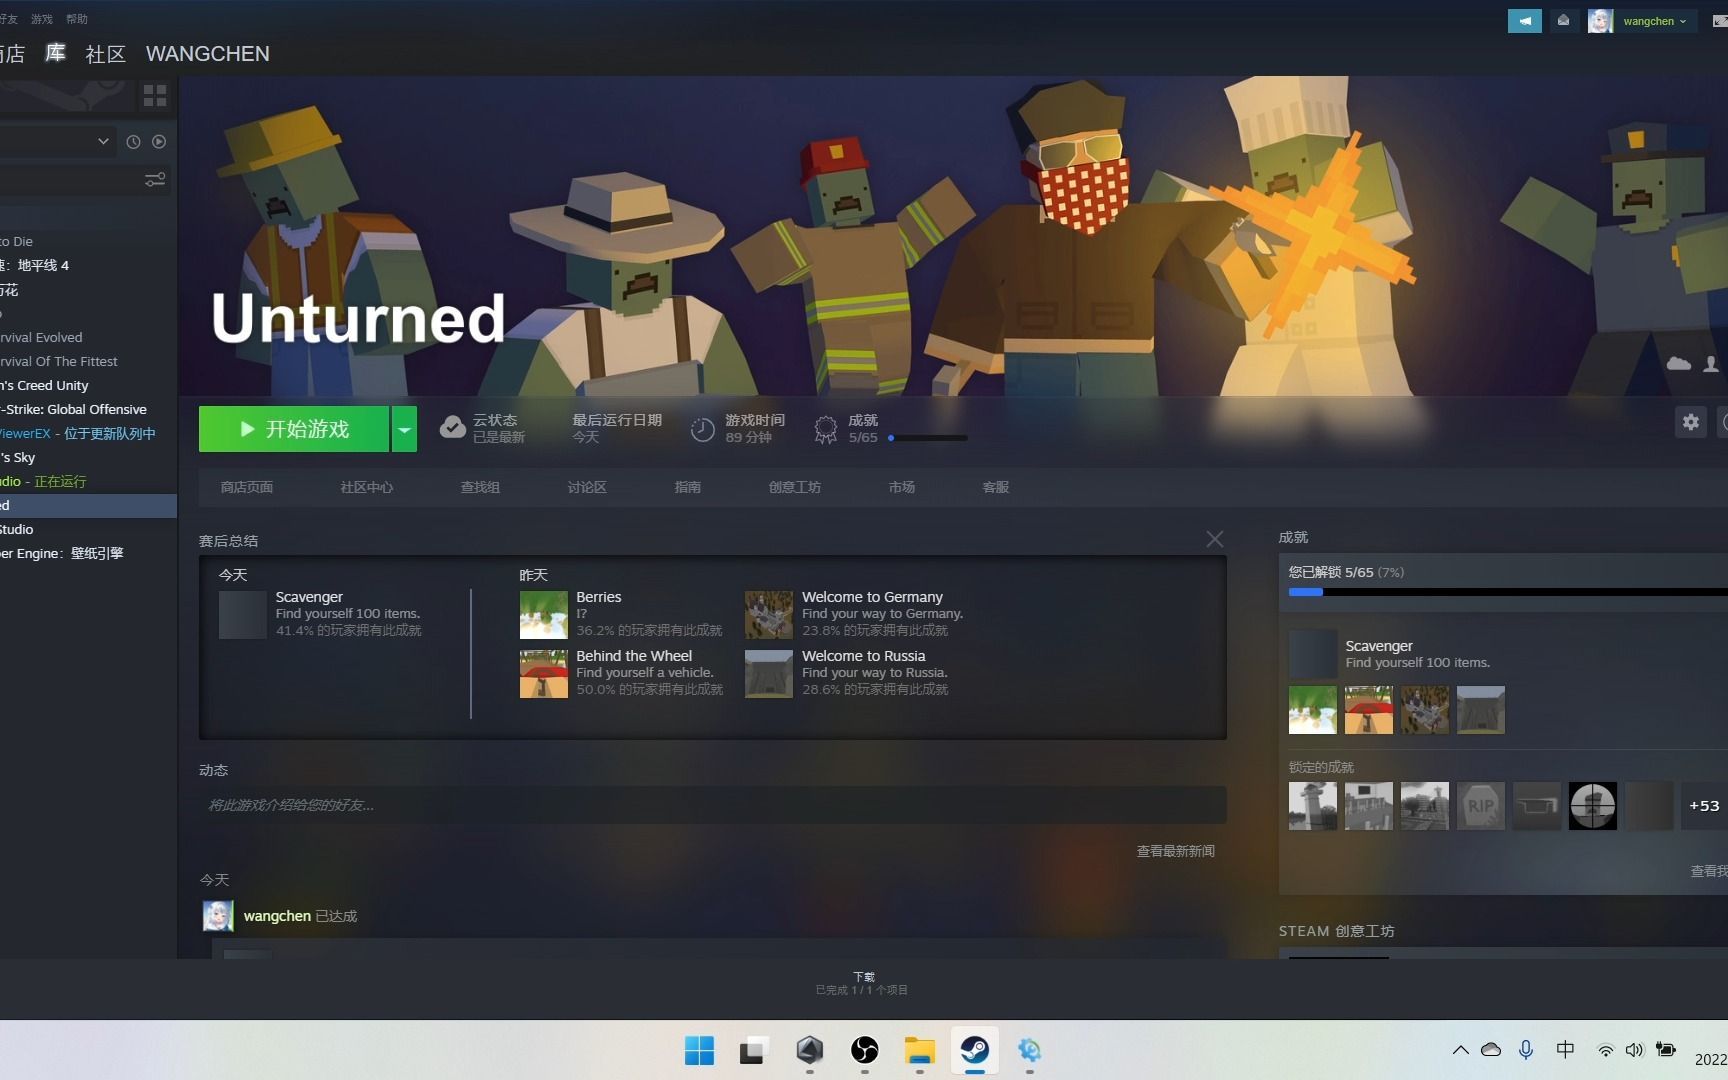Open File Explorer from the taskbar
Image resolution: width=1728 pixels, height=1080 pixels.
[x=919, y=1051]
